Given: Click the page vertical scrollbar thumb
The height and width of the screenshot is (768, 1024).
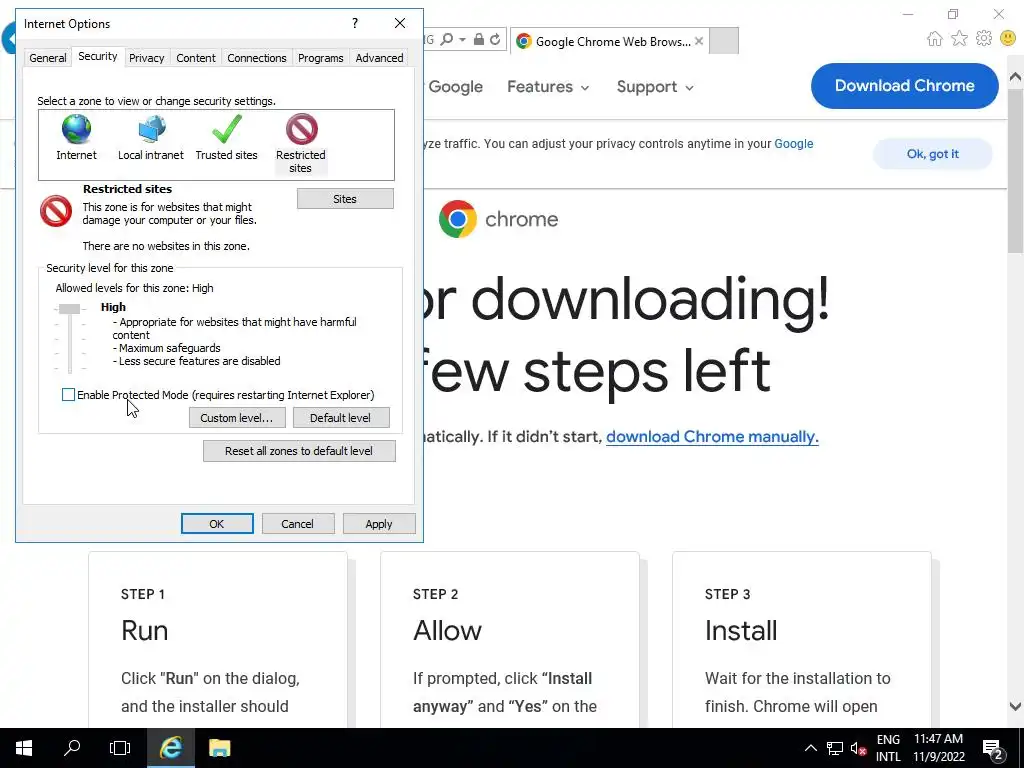Looking at the screenshot, I should click(1016, 170).
